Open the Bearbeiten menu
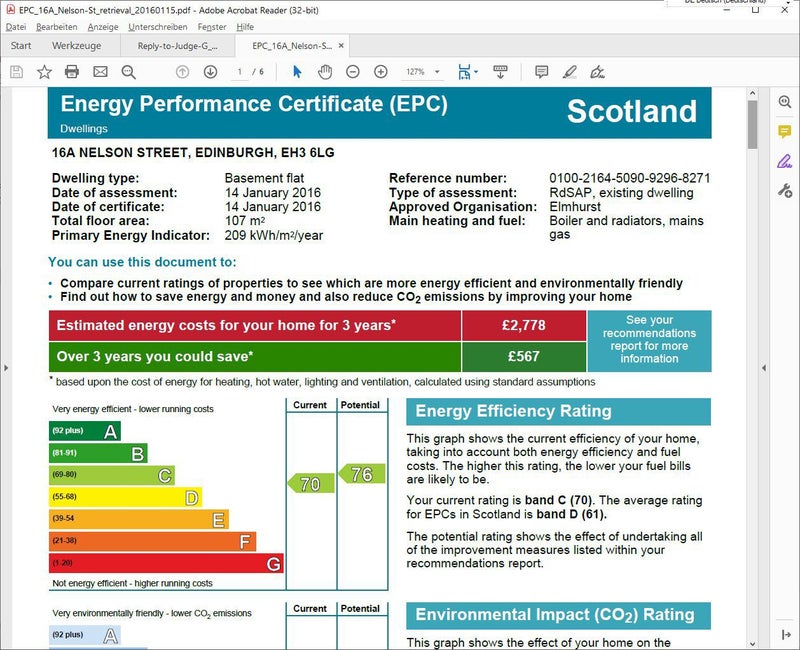This screenshot has width=800, height=650. [x=56, y=27]
